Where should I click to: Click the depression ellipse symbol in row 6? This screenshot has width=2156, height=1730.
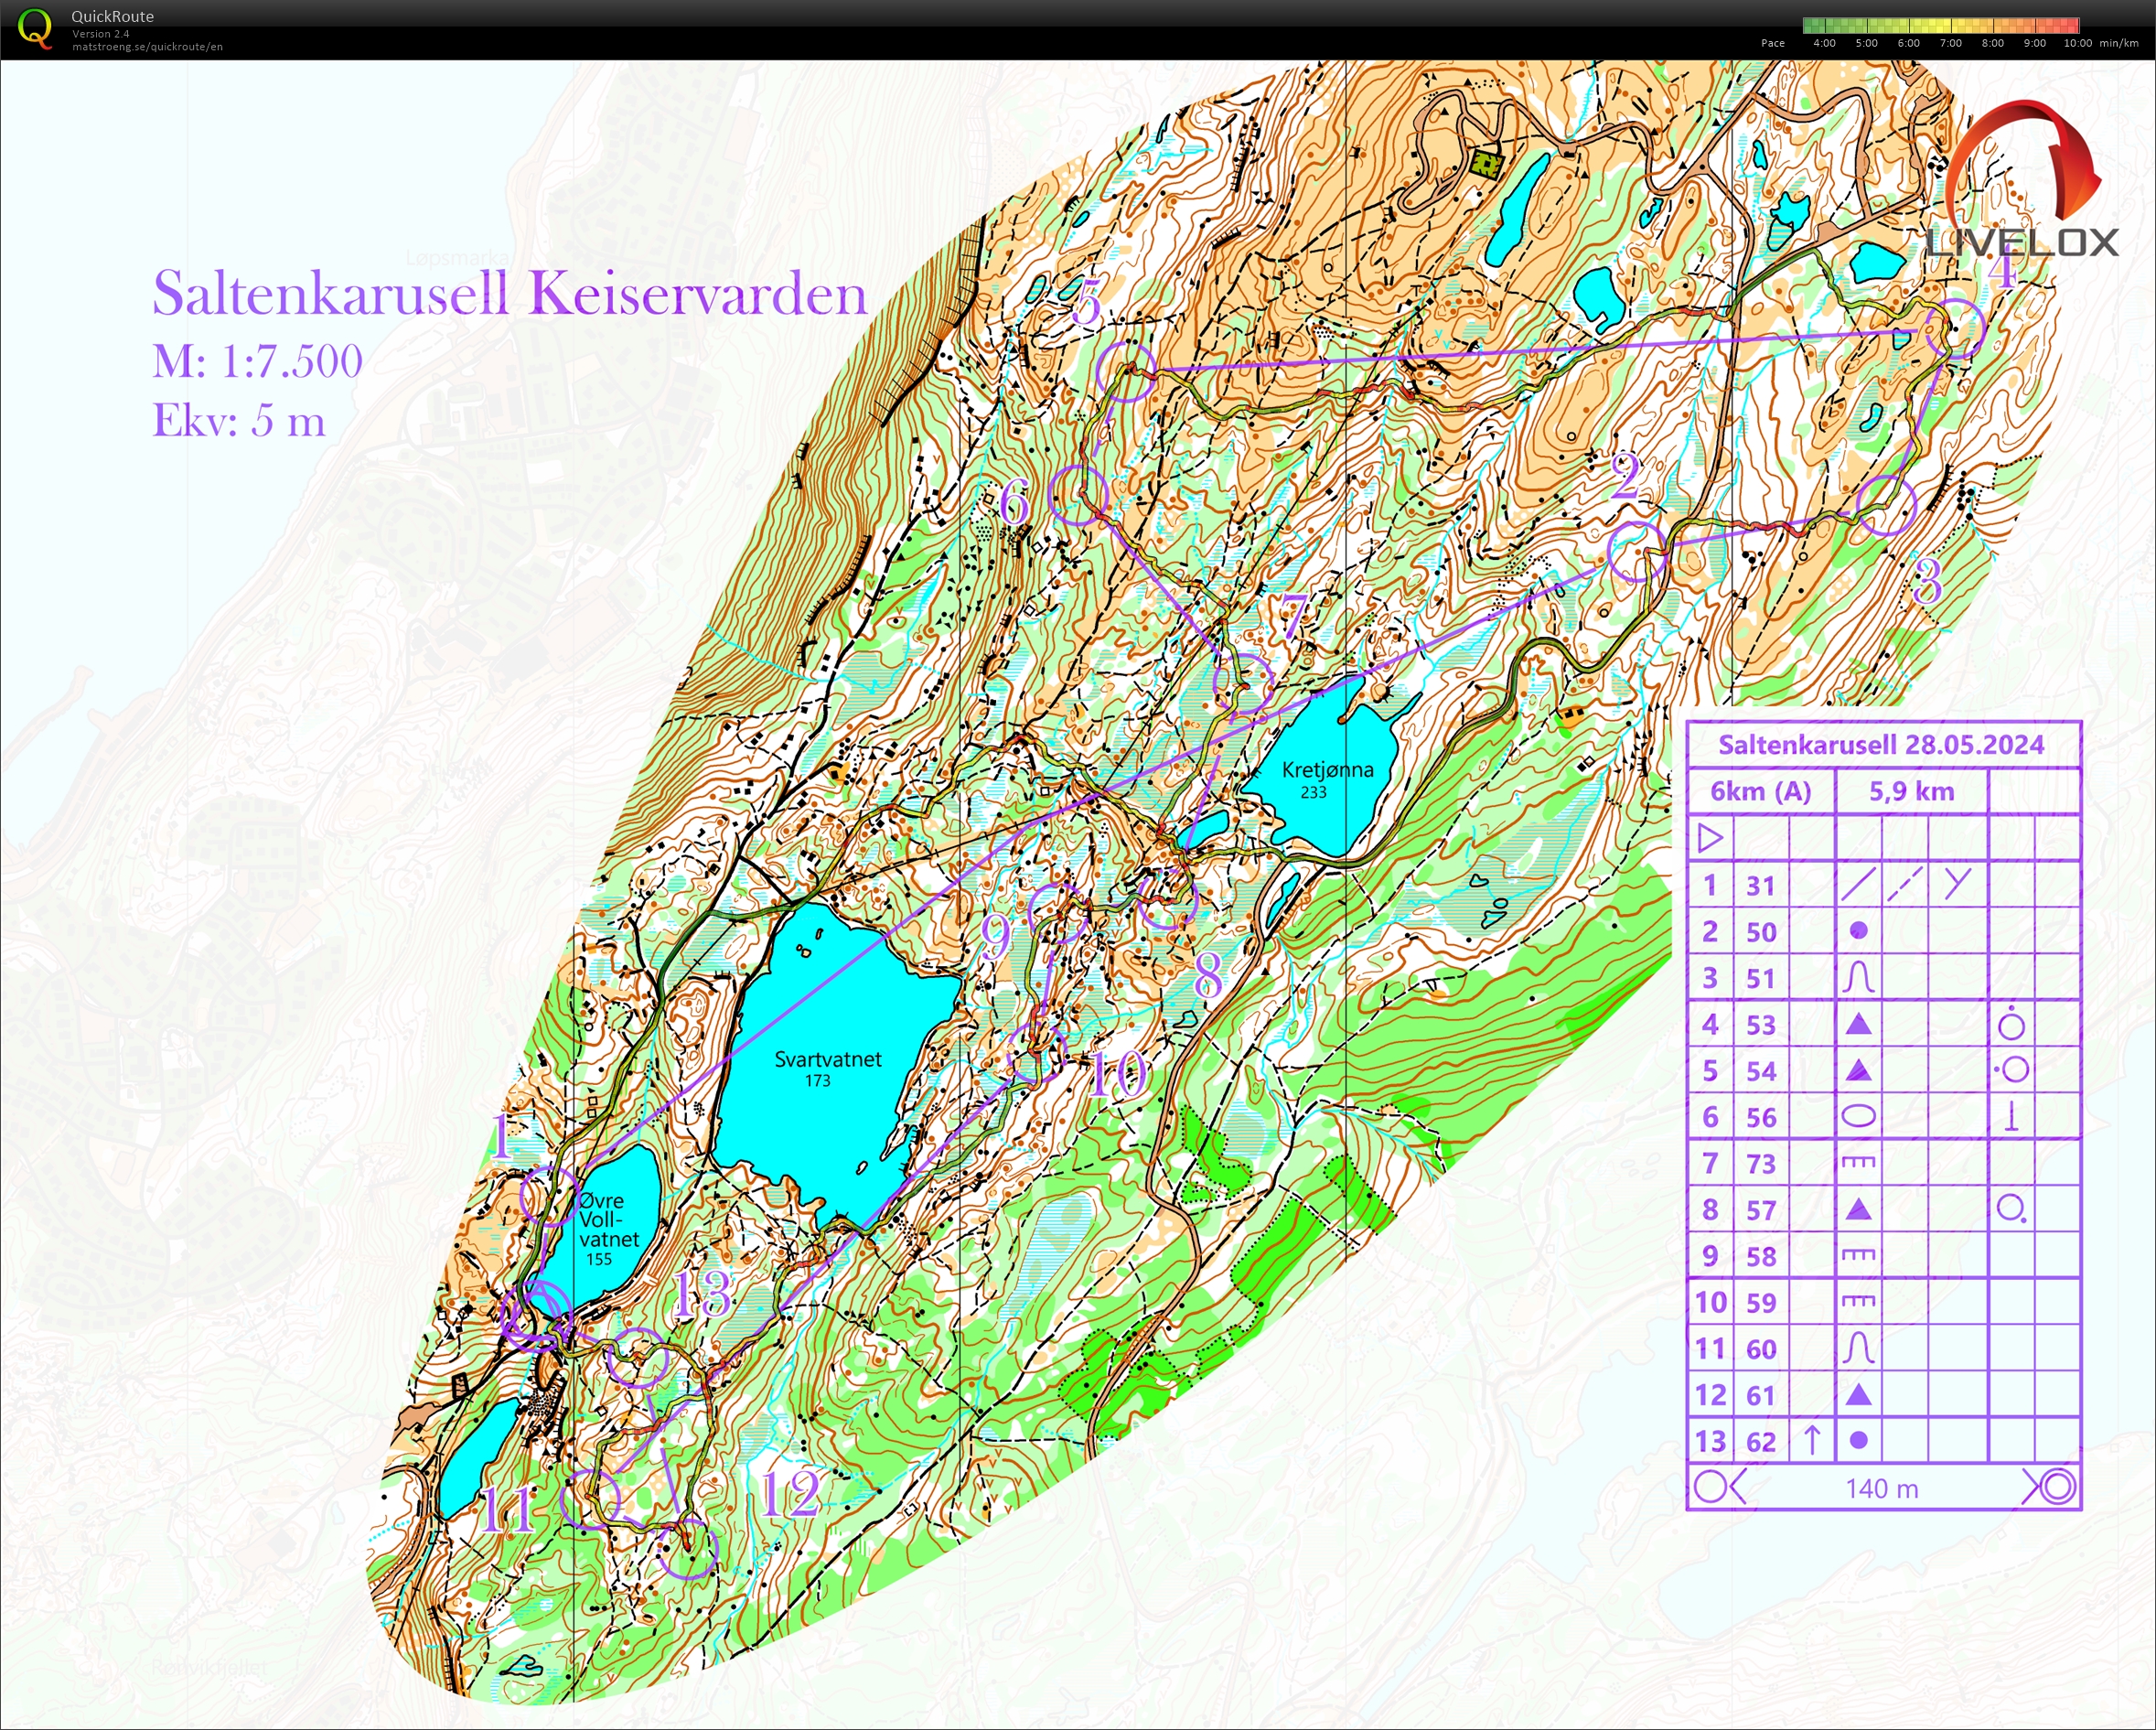coord(1858,1116)
